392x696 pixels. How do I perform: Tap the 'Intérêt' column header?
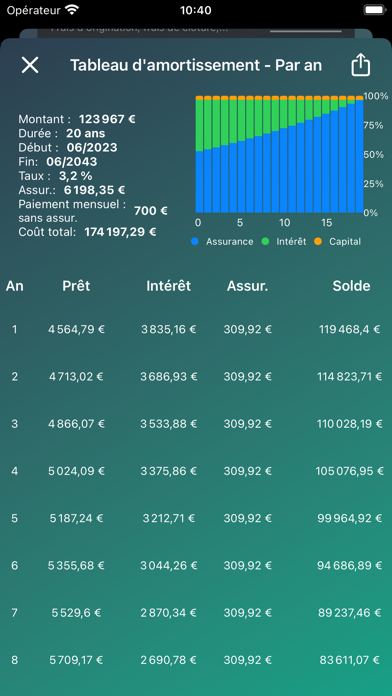click(169, 286)
